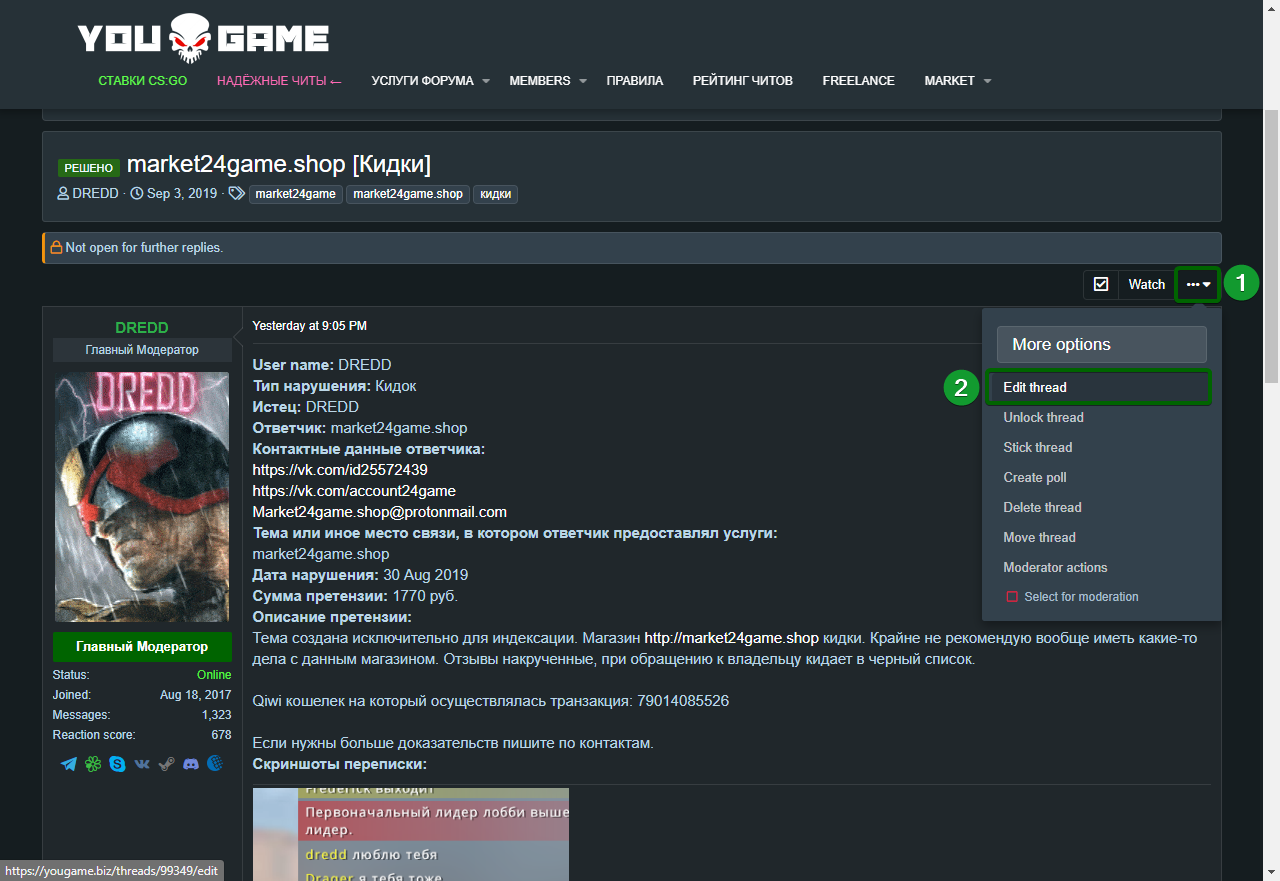This screenshot has width=1280, height=881.
Task: Open НАДЁЖНЫЕ ЧИТЫ navigation link
Action: [280, 81]
